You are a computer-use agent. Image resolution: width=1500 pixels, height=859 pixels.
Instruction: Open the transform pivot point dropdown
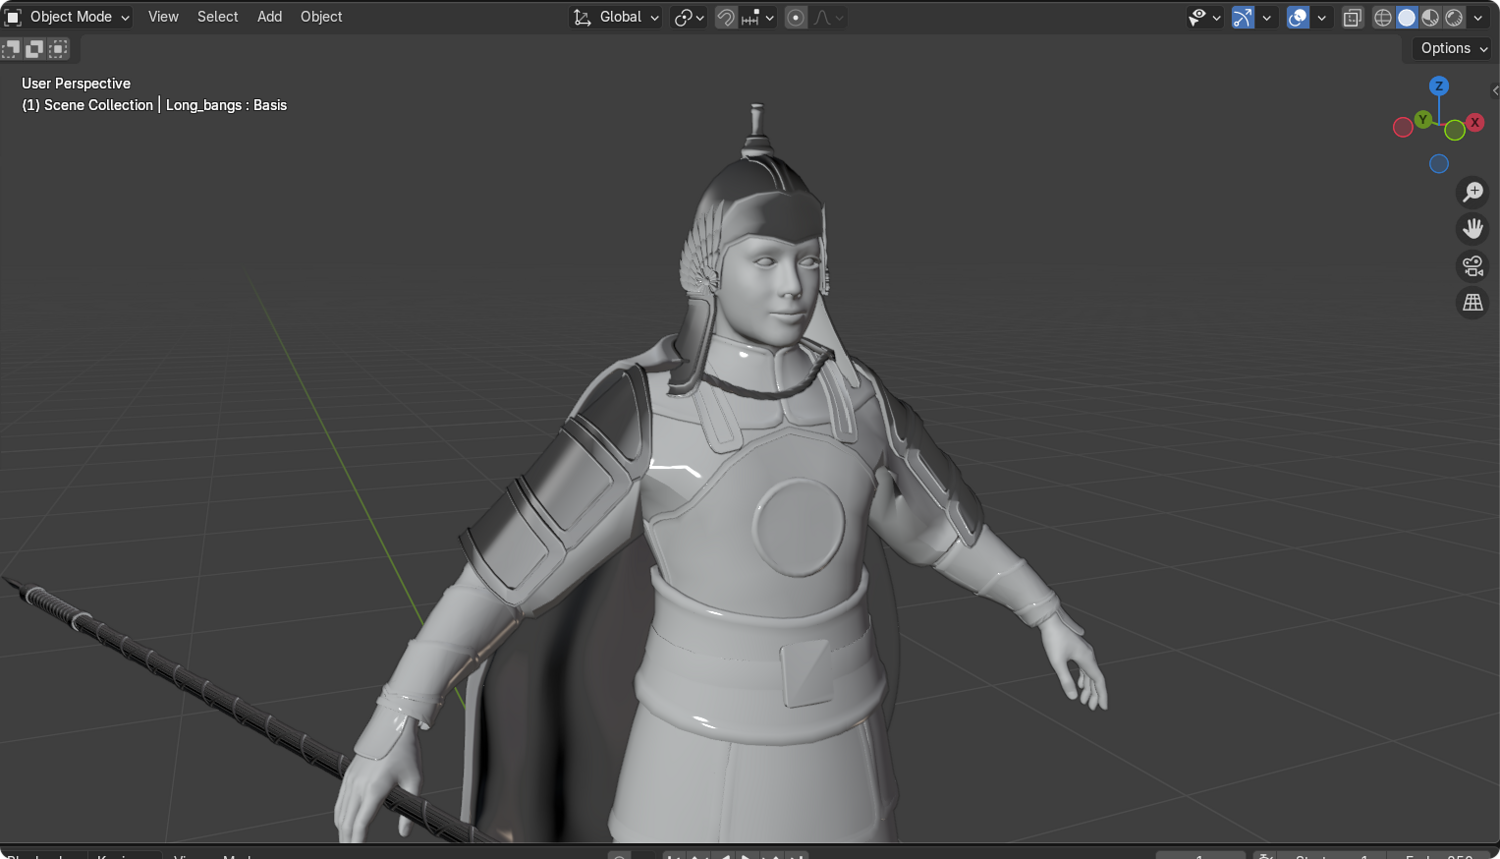point(689,17)
